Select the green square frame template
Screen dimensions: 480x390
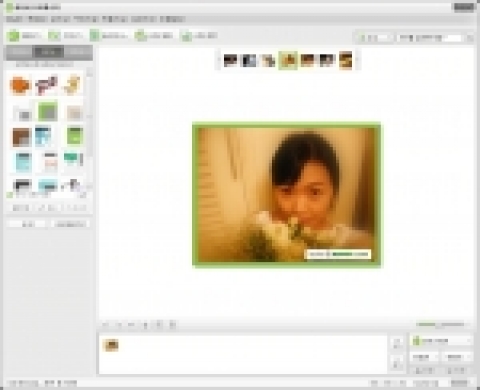coord(48,111)
